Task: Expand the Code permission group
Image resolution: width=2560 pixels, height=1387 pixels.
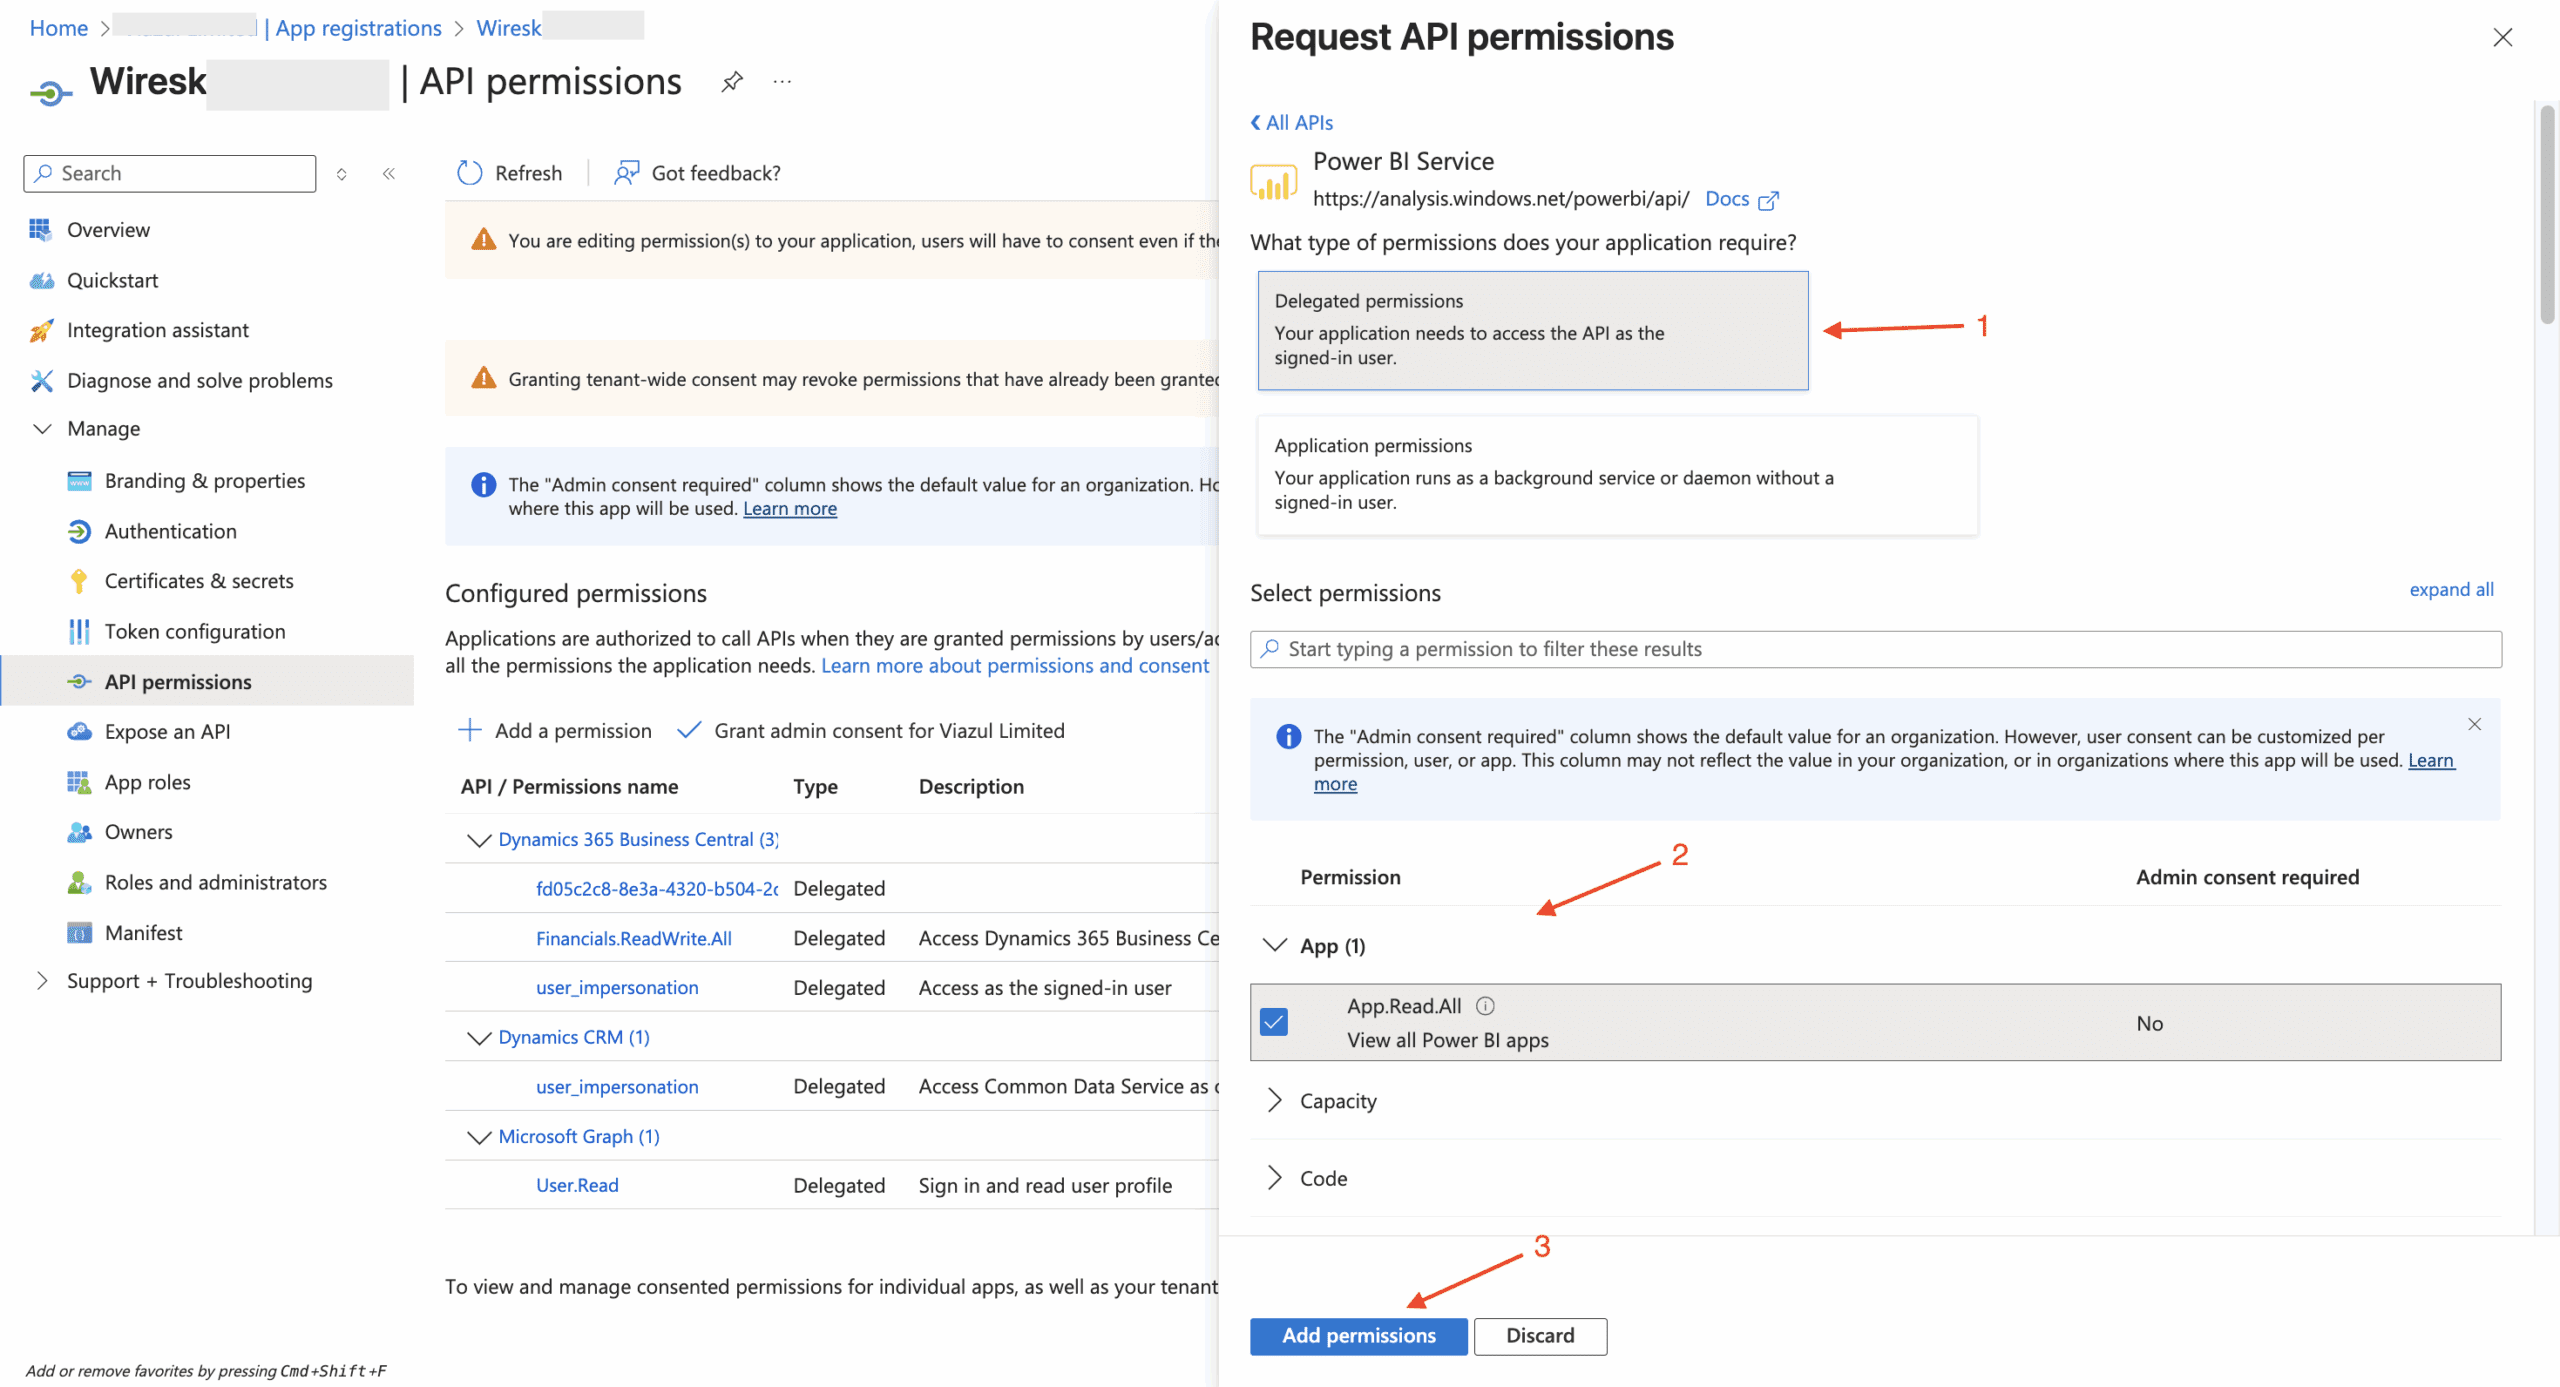Action: [1274, 1178]
